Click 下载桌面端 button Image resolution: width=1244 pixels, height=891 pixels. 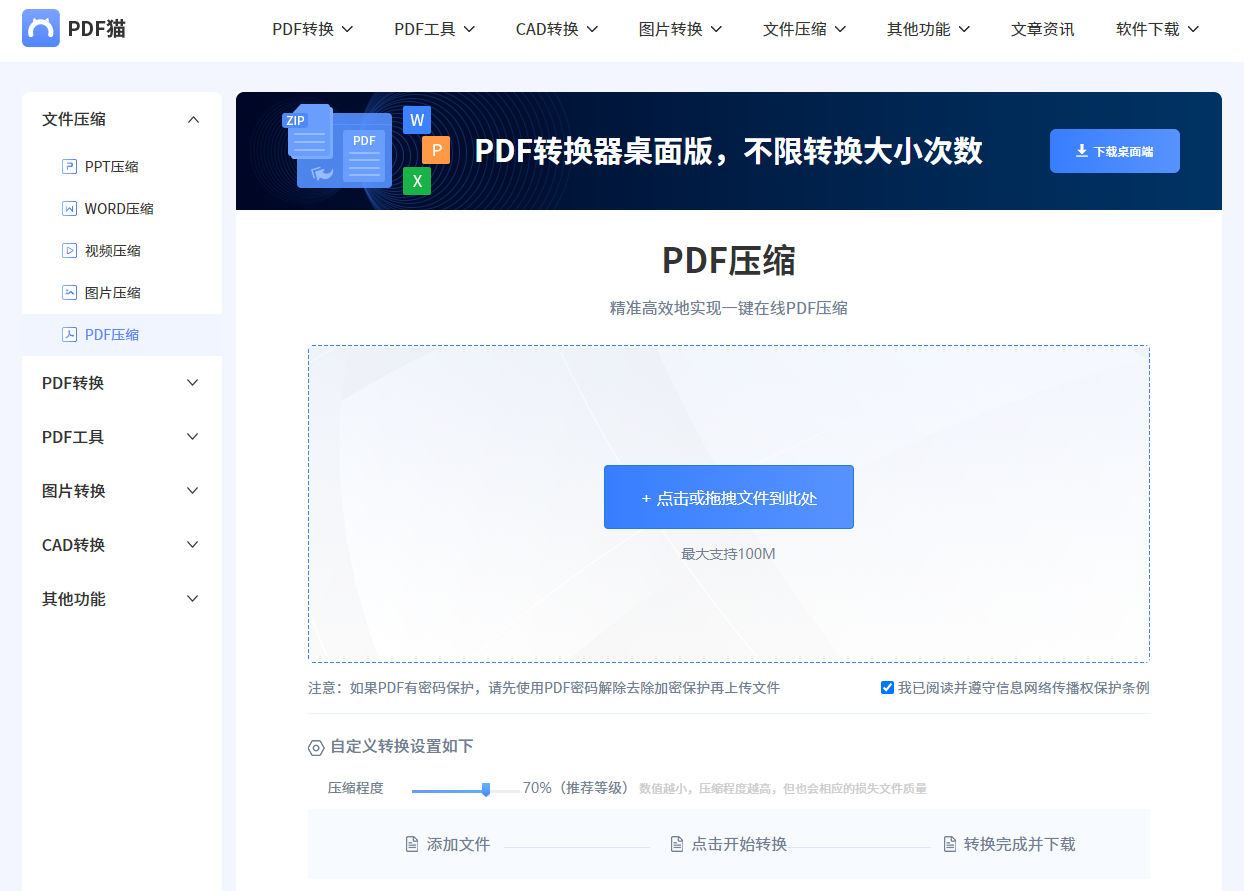(x=1115, y=151)
